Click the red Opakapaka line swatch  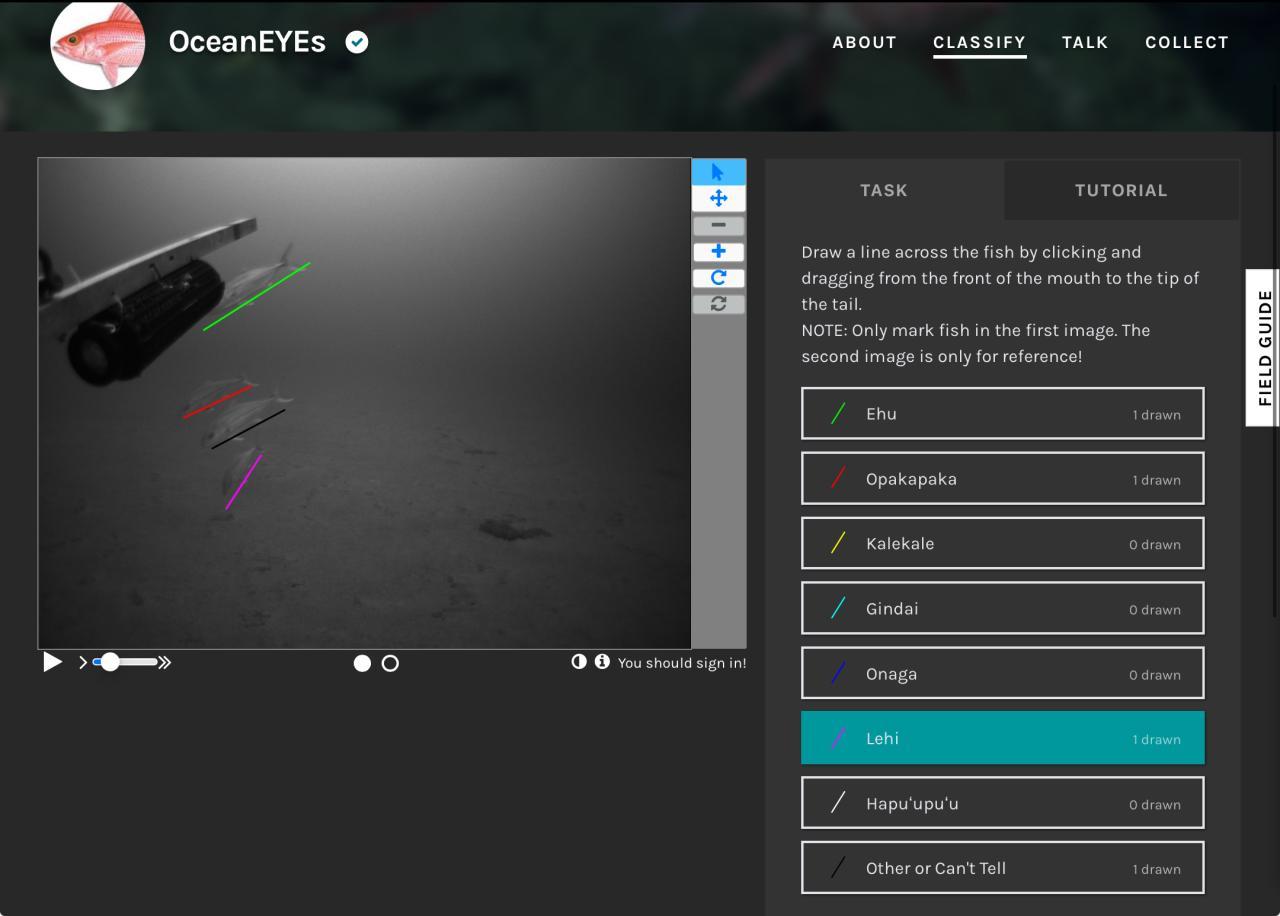(x=838, y=478)
